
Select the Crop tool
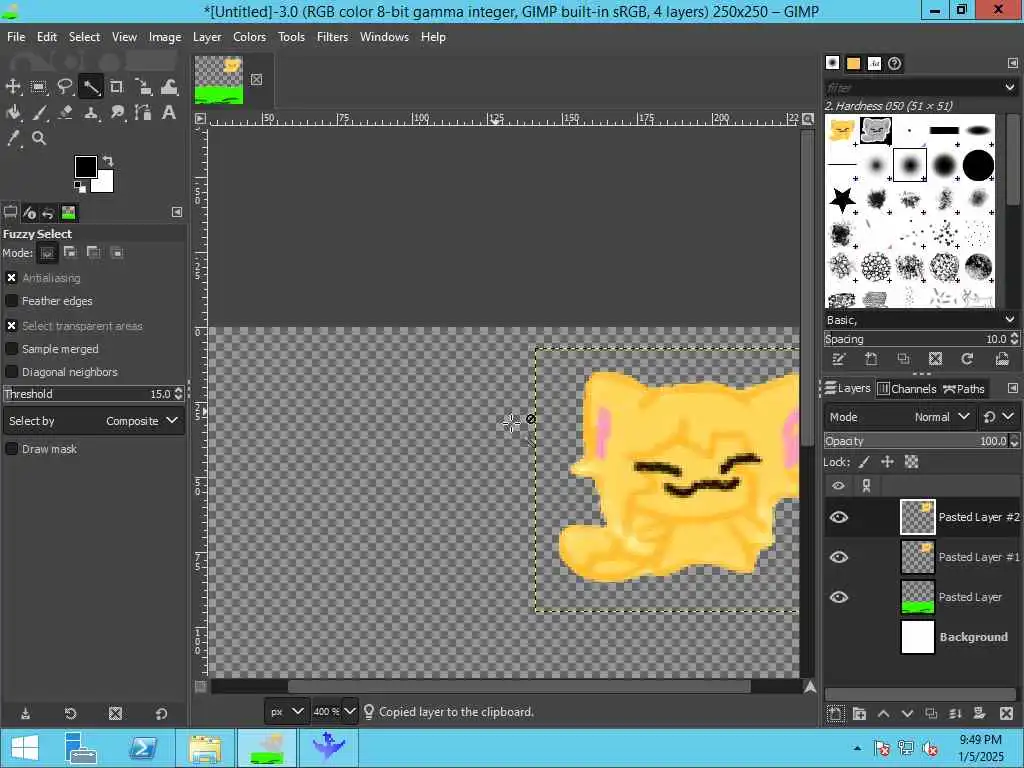[116, 87]
